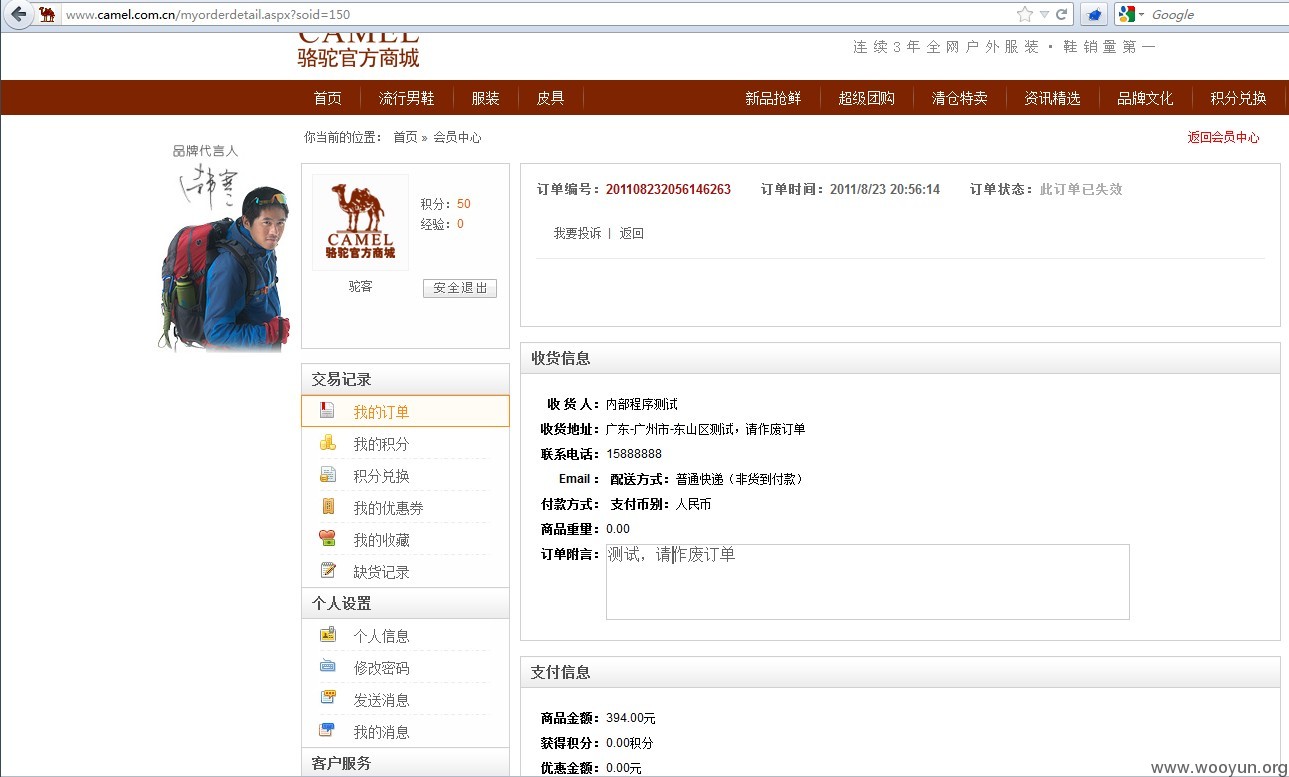Viewport: 1289px width, 777px height.
Task: Click inside the 订单附言 text area
Action: [867, 581]
